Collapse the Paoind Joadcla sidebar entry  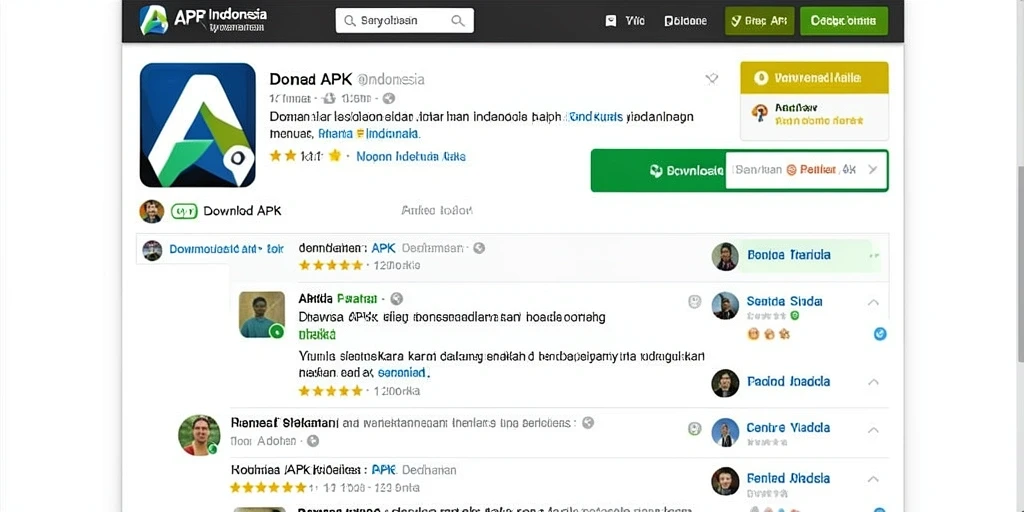coord(873,382)
